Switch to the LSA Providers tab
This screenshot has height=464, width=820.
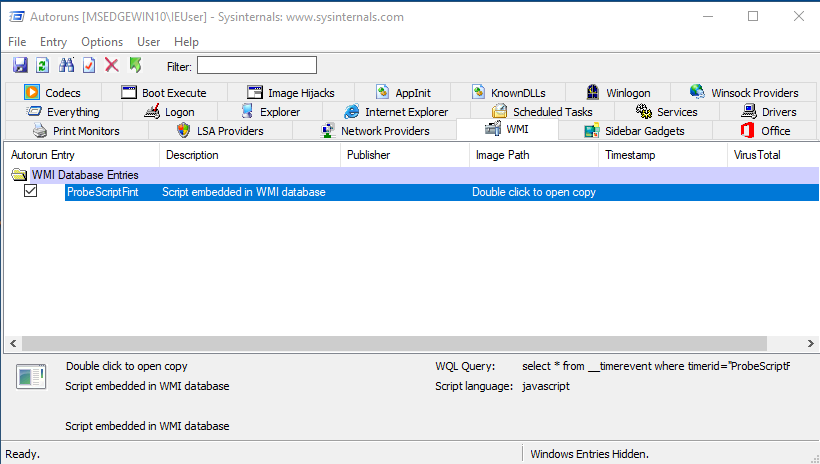tap(220, 131)
